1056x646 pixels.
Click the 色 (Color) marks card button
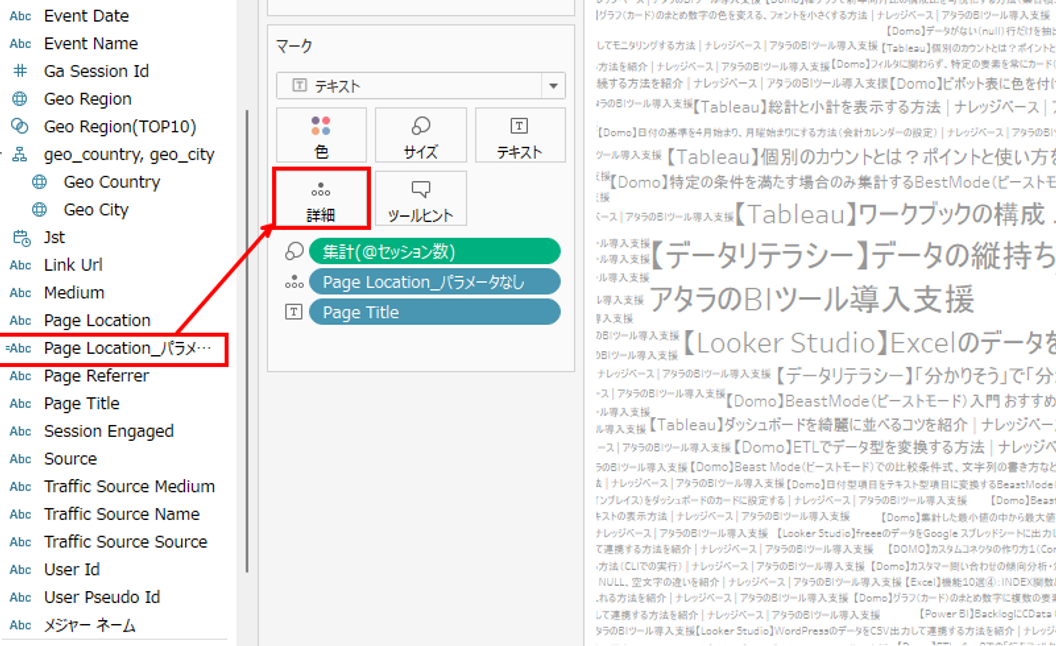pyautogui.click(x=321, y=135)
